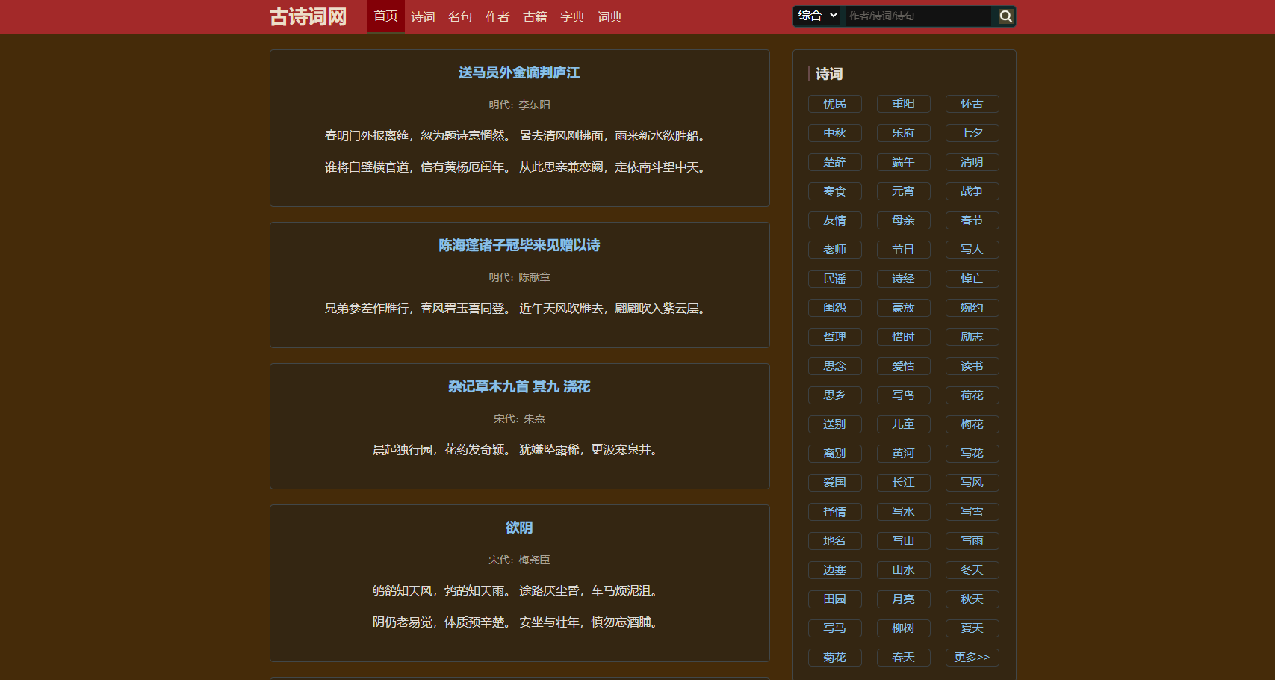Expand more tags via 更多>>

971,657
